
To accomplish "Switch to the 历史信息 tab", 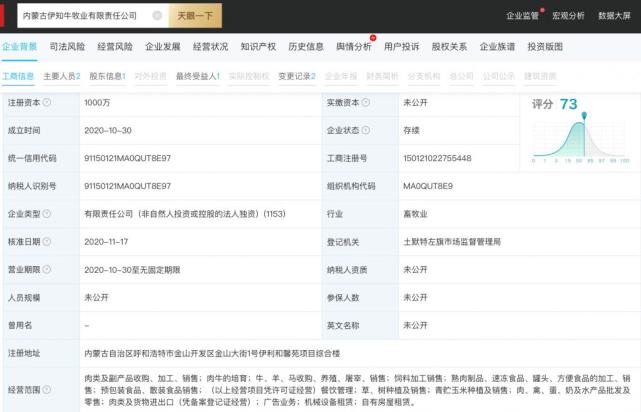I will pyautogui.click(x=306, y=47).
